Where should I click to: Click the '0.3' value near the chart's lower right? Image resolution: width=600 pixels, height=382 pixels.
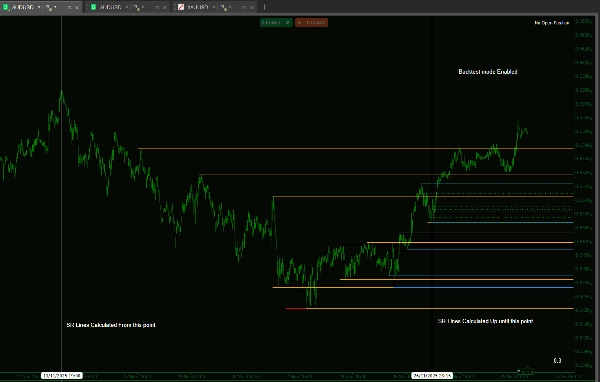(558, 361)
